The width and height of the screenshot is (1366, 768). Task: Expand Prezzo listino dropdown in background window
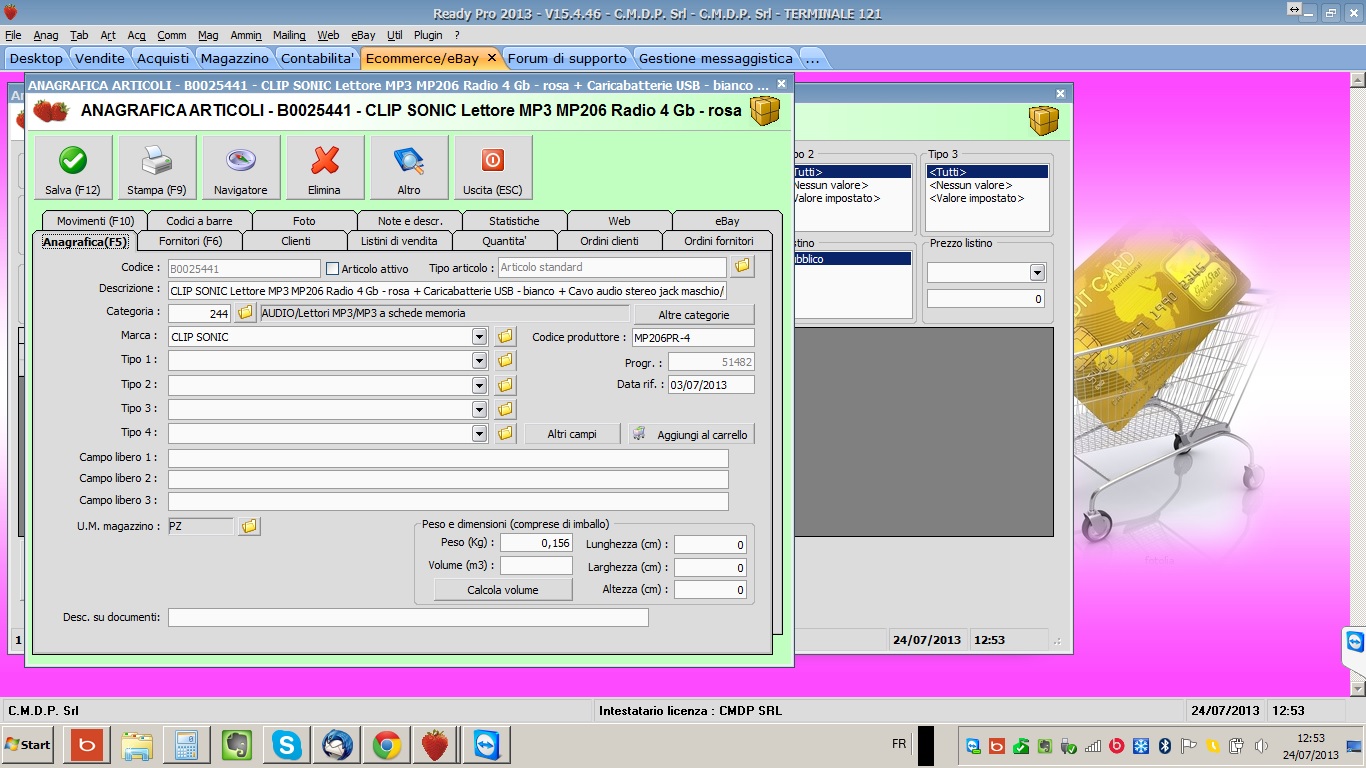click(x=1037, y=272)
